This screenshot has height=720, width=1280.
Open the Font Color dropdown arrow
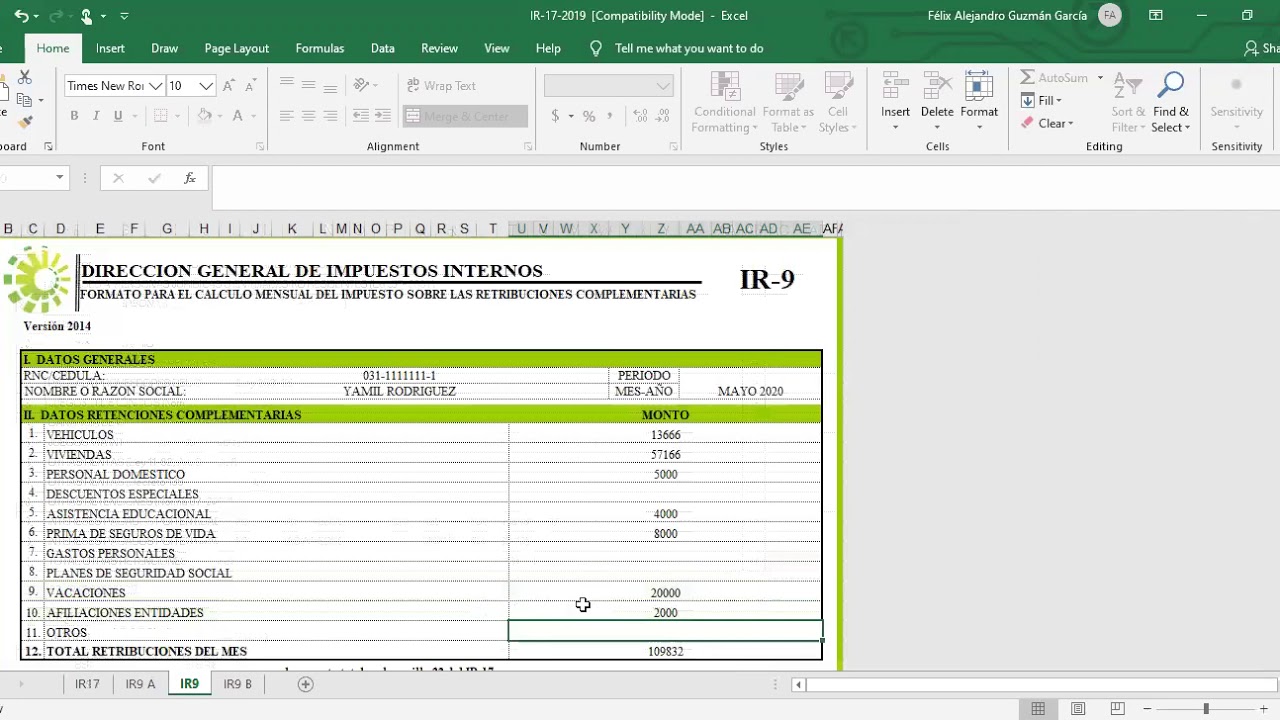tap(252, 116)
